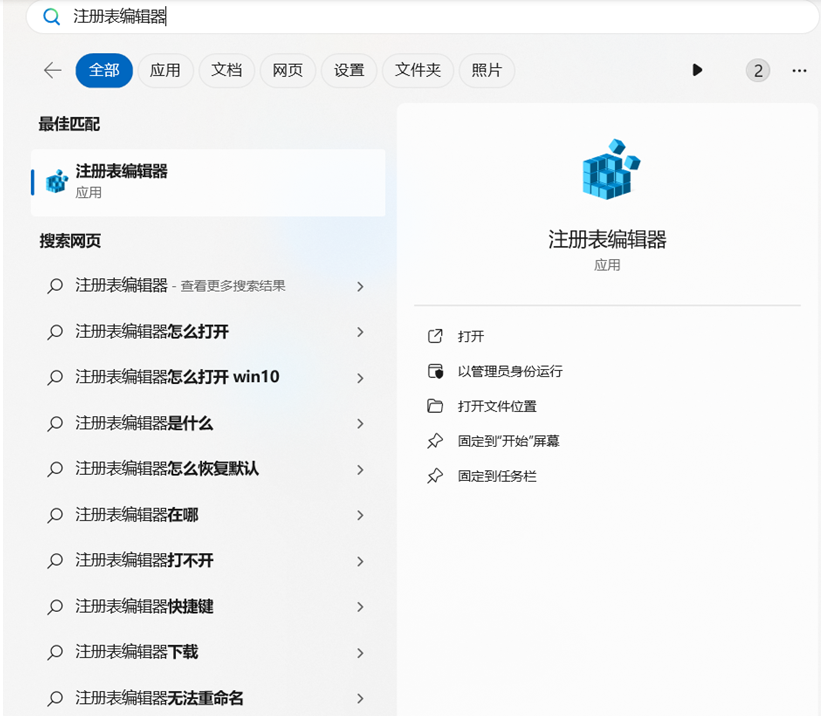Click the search magnifier icon in search box

pos(51,16)
